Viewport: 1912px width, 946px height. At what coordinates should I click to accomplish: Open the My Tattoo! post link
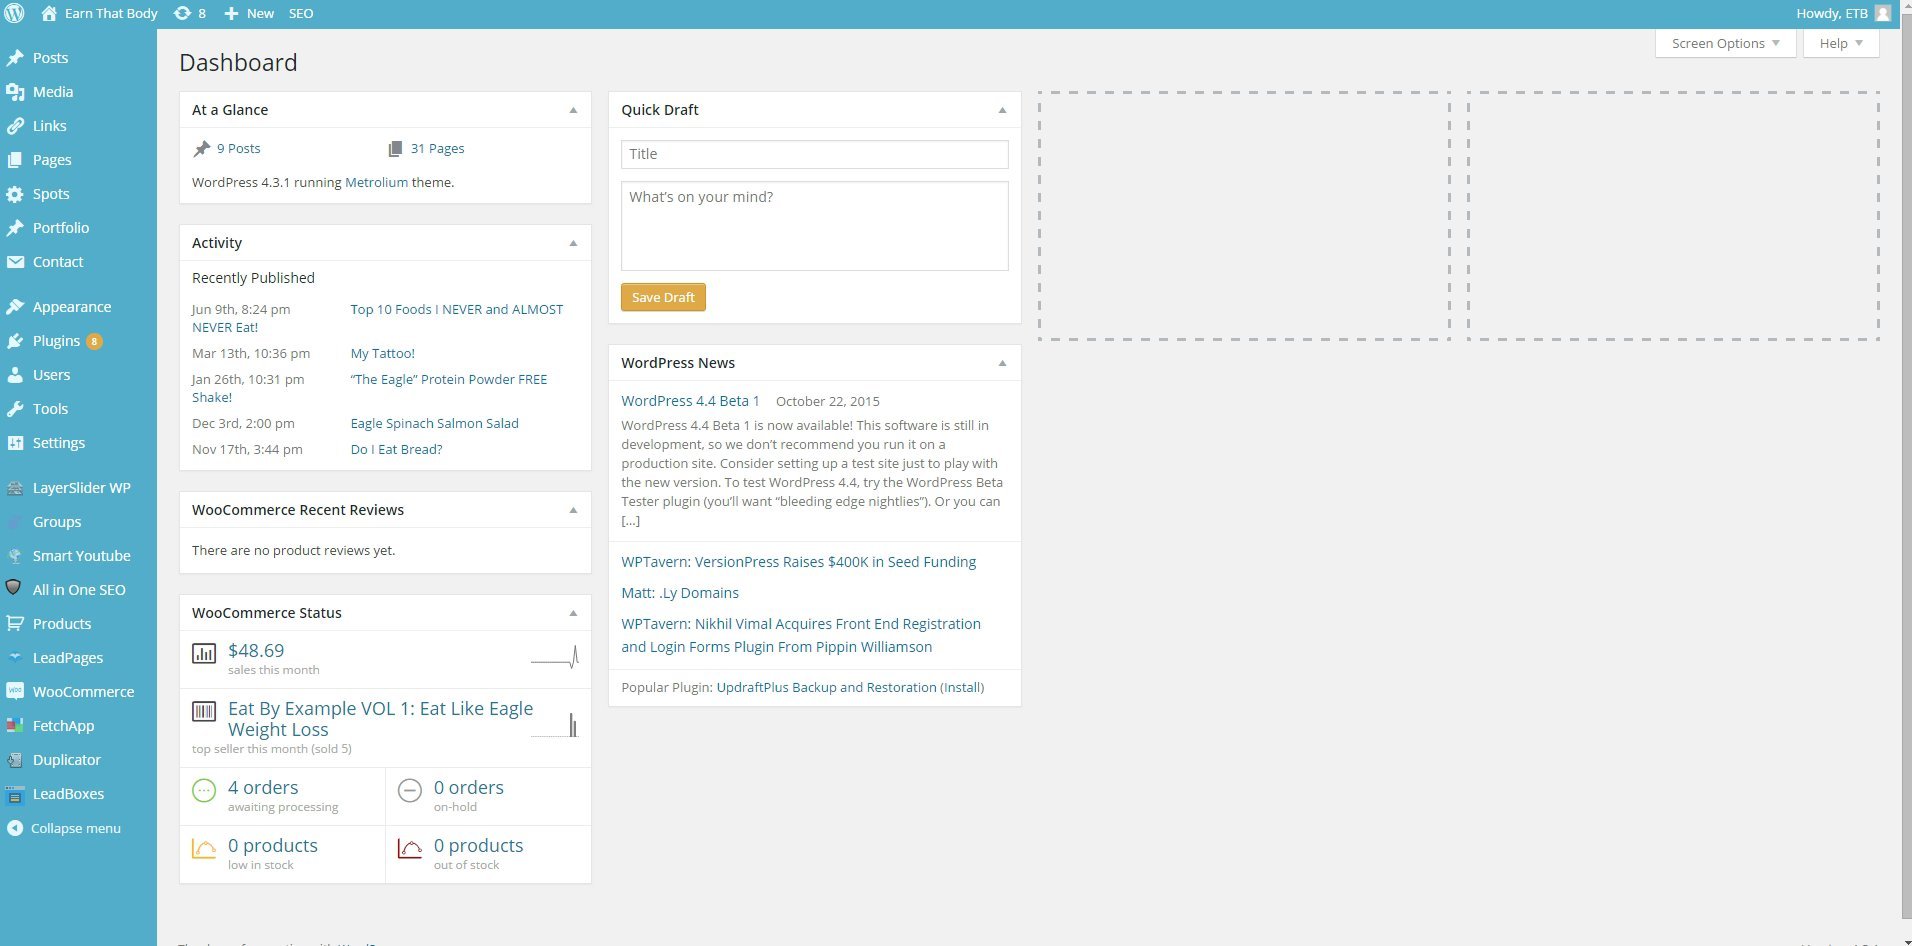(382, 353)
